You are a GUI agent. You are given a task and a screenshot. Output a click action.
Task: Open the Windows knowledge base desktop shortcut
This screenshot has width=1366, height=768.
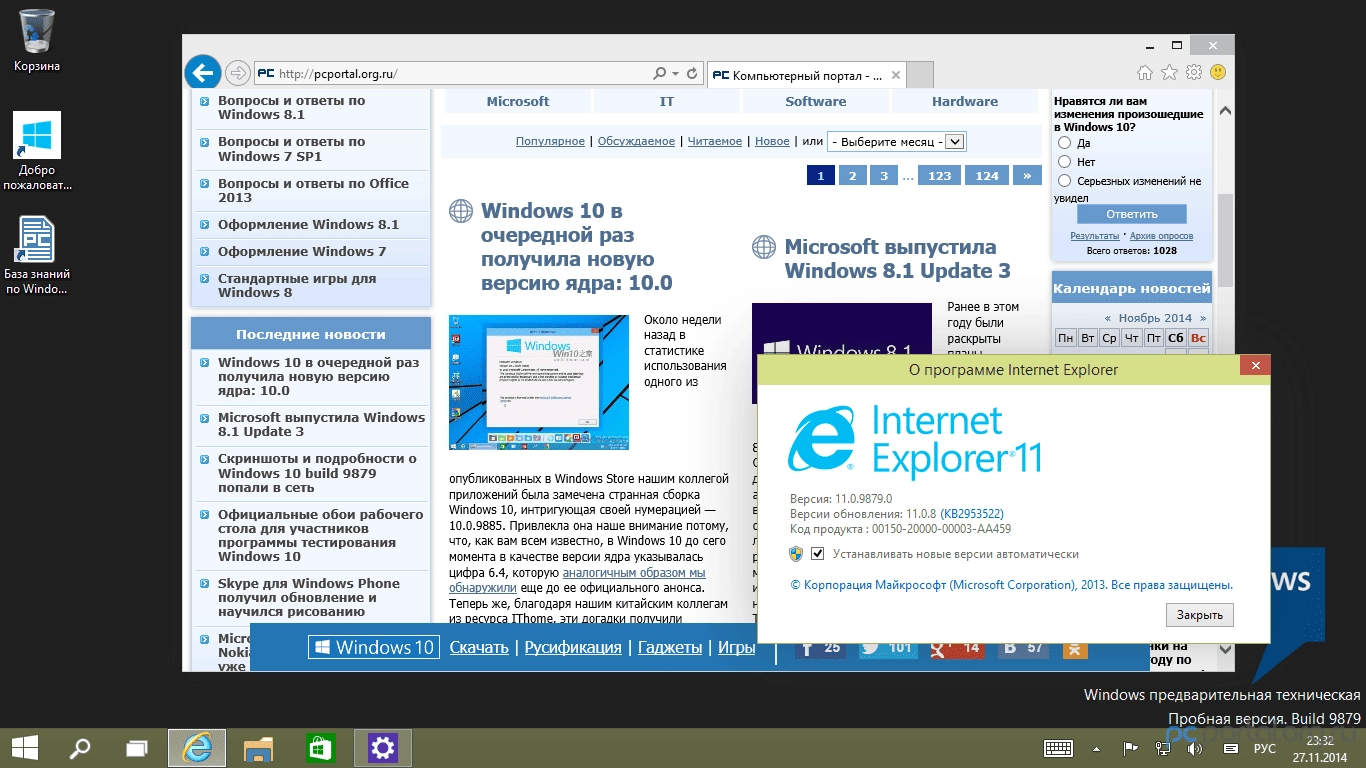point(37,256)
